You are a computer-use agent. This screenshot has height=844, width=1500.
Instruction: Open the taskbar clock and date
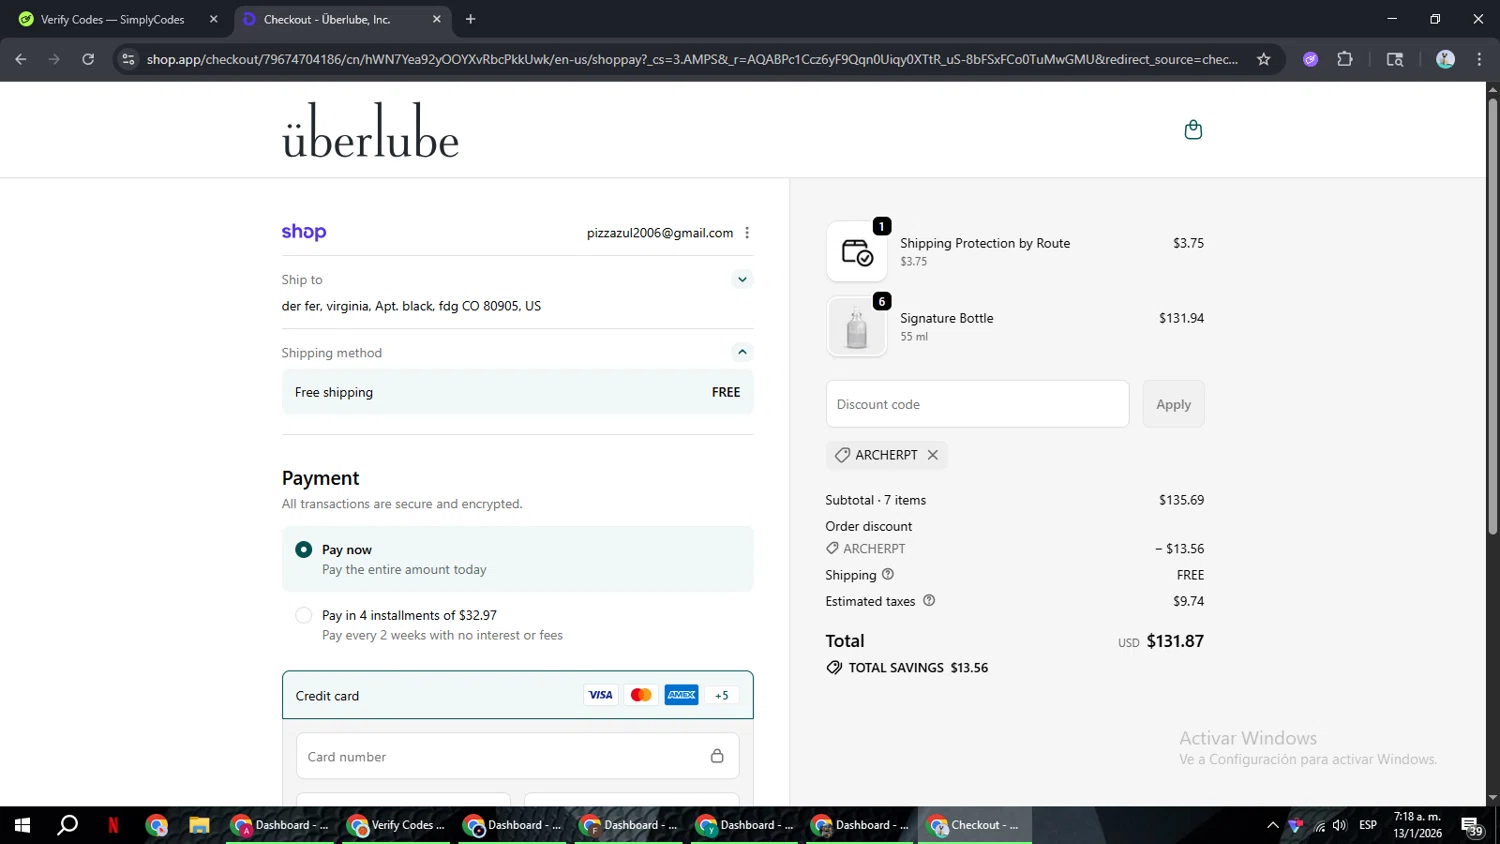point(1418,825)
